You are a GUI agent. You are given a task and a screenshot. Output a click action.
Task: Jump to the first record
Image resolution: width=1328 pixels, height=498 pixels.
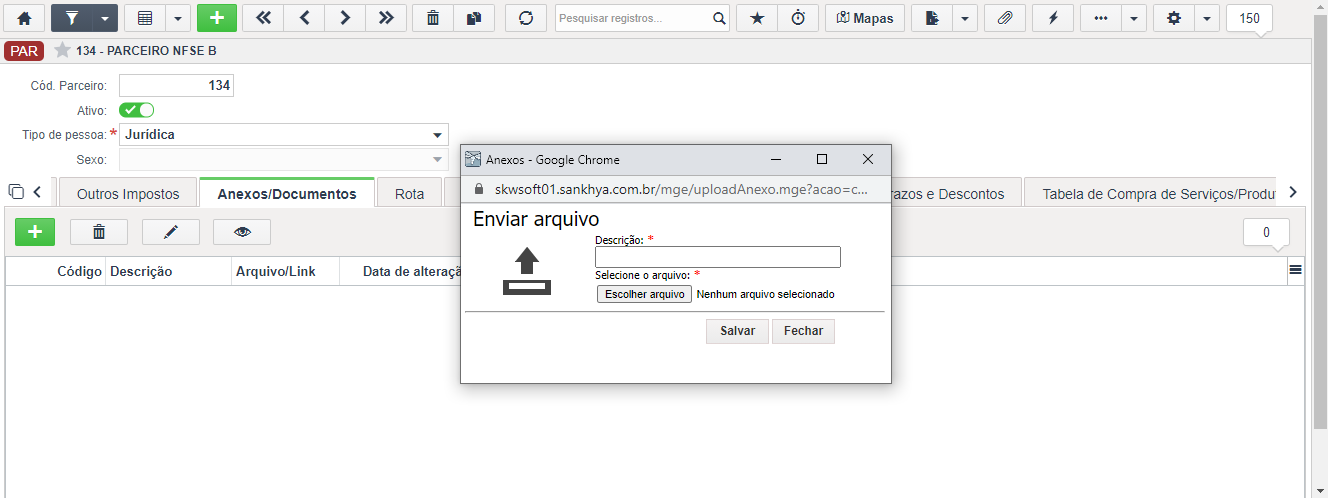tap(263, 18)
